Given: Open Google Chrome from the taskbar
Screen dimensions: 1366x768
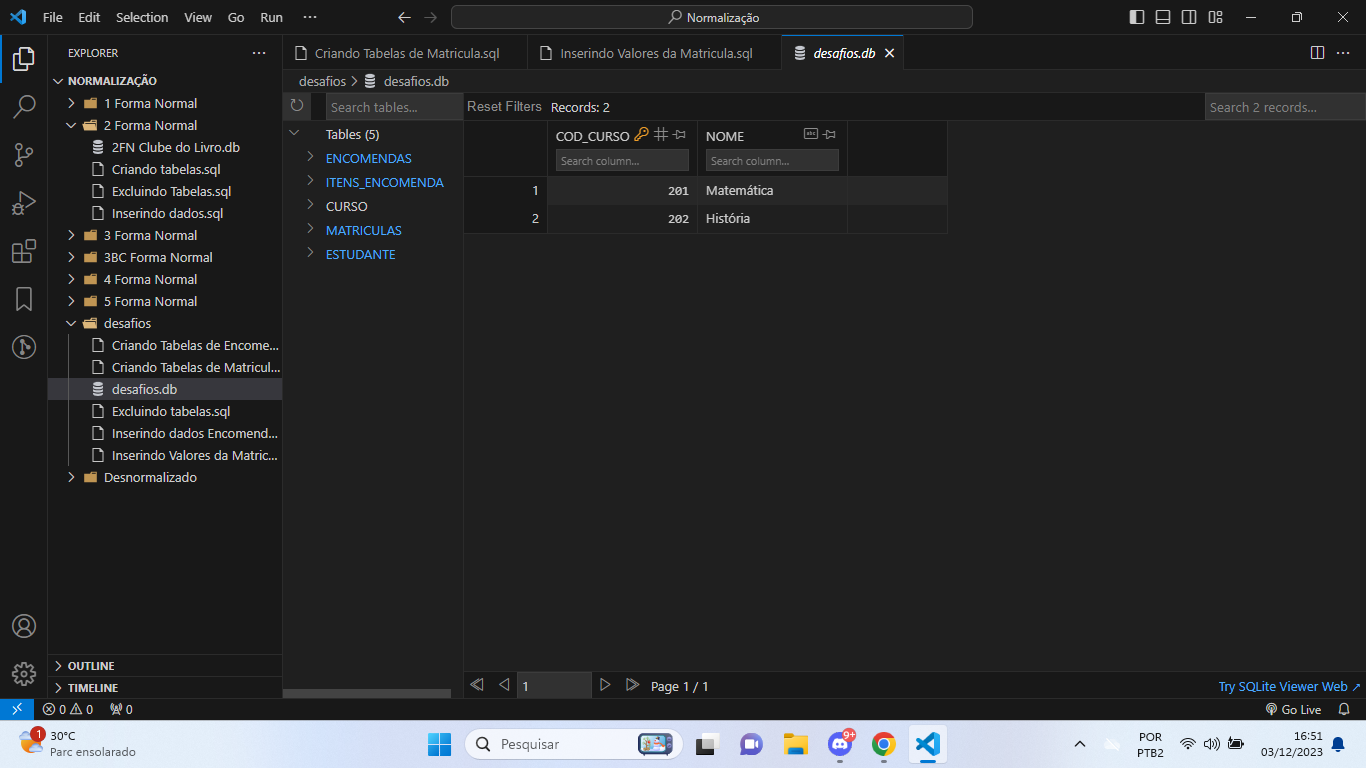Looking at the screenshot, I should click(883, 744).
